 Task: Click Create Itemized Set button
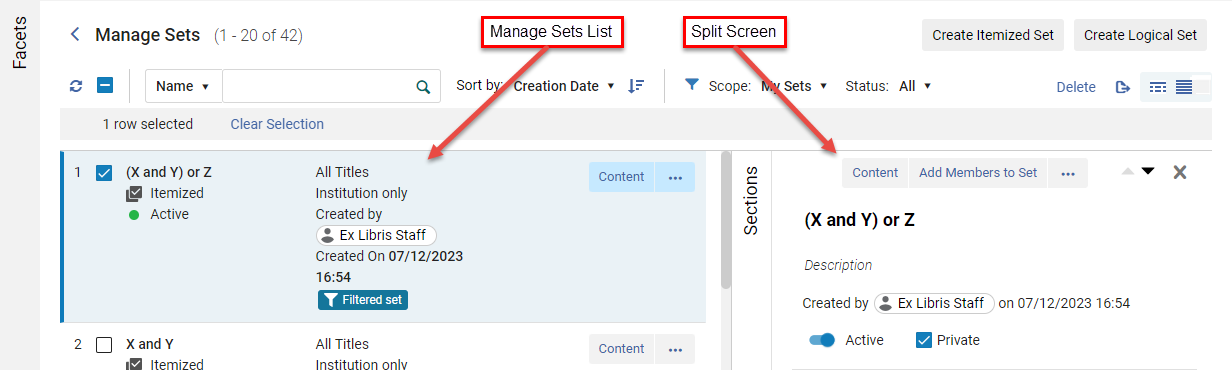point(993,35)
